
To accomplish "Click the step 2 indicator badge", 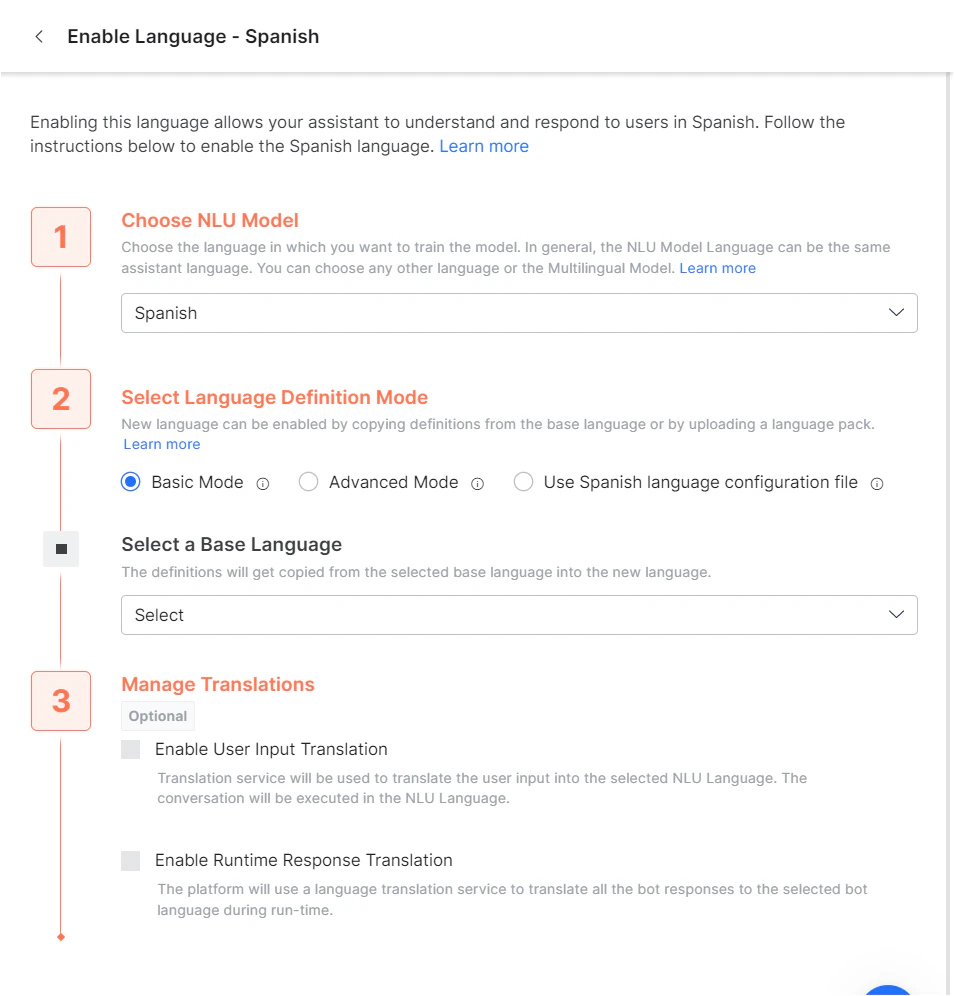I will pyautogui.click(x=60, y=399).
